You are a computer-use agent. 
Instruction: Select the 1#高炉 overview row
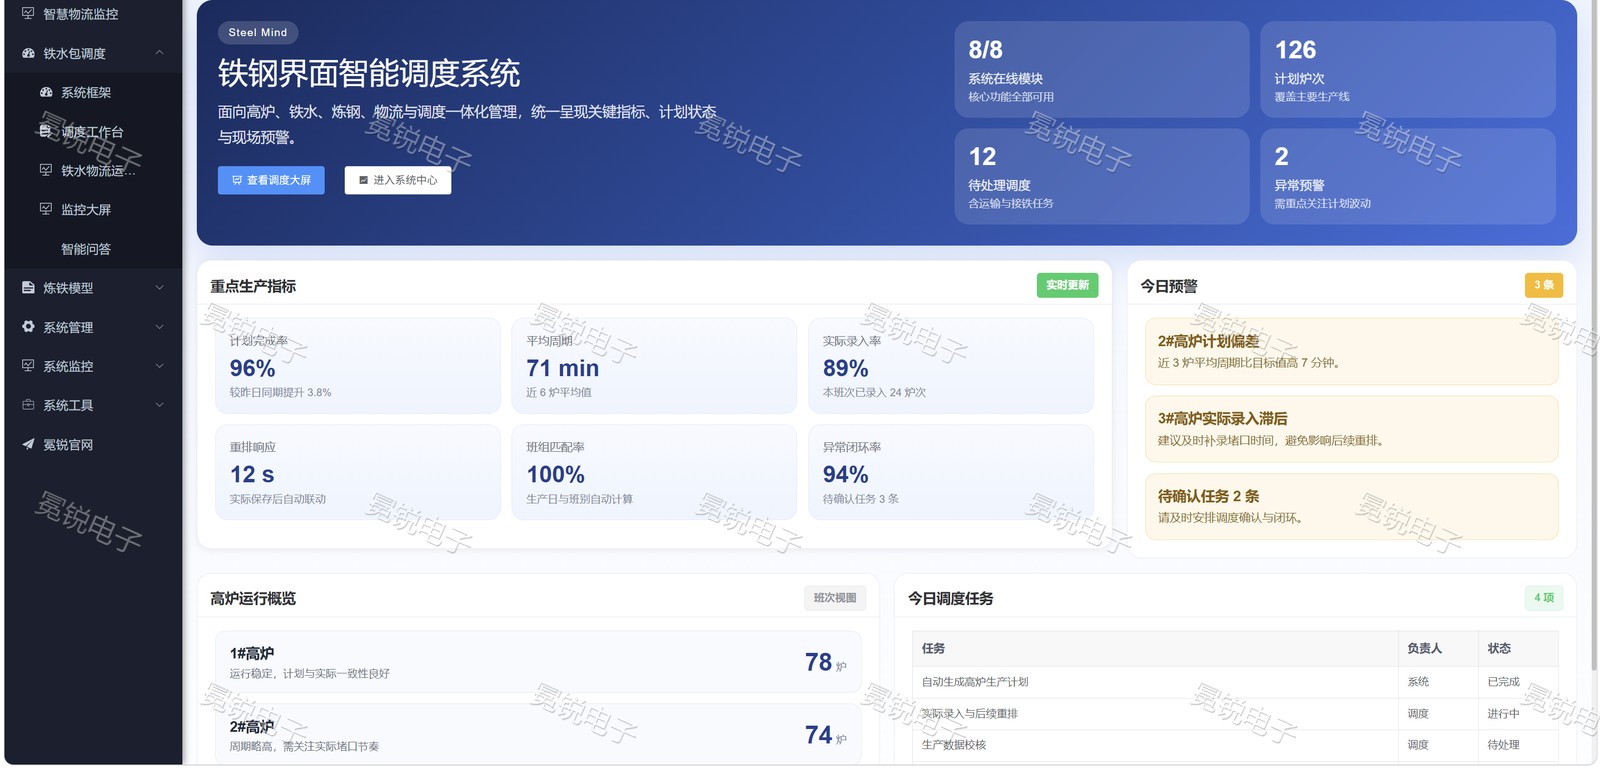point(538,662)
